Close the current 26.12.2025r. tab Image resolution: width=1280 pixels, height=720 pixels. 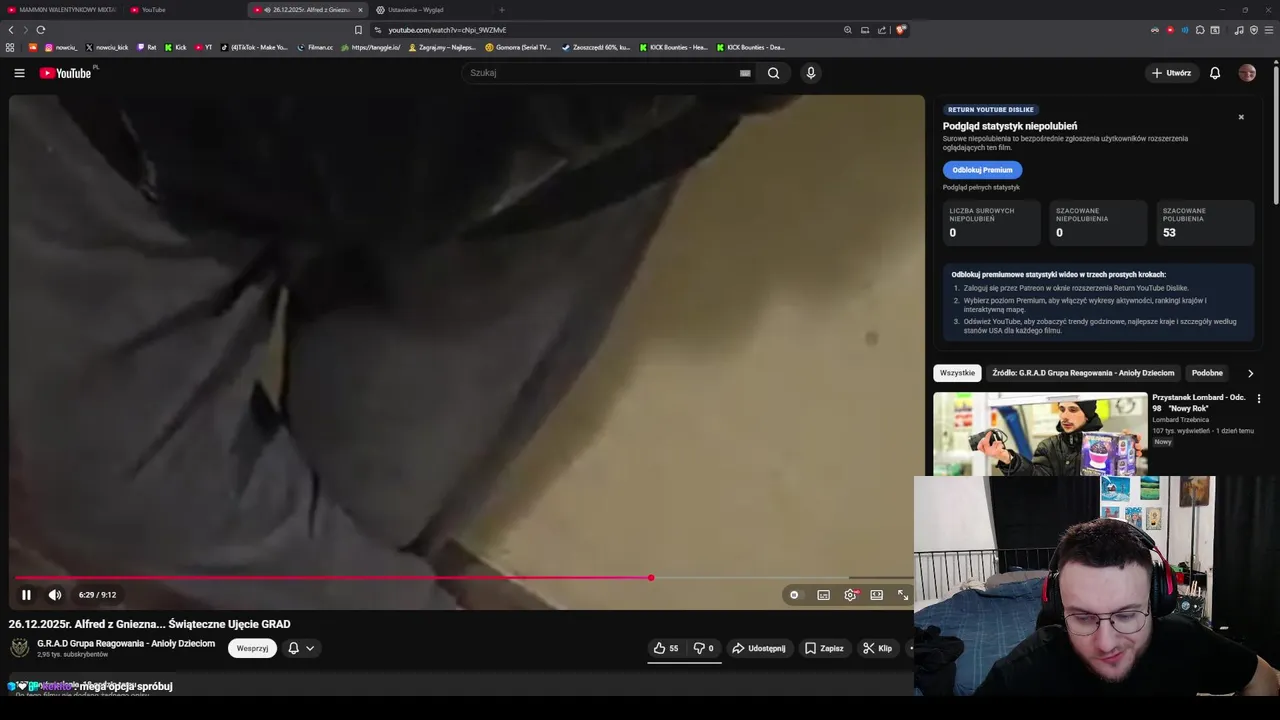pyautogui.click(x=360, y=10)
